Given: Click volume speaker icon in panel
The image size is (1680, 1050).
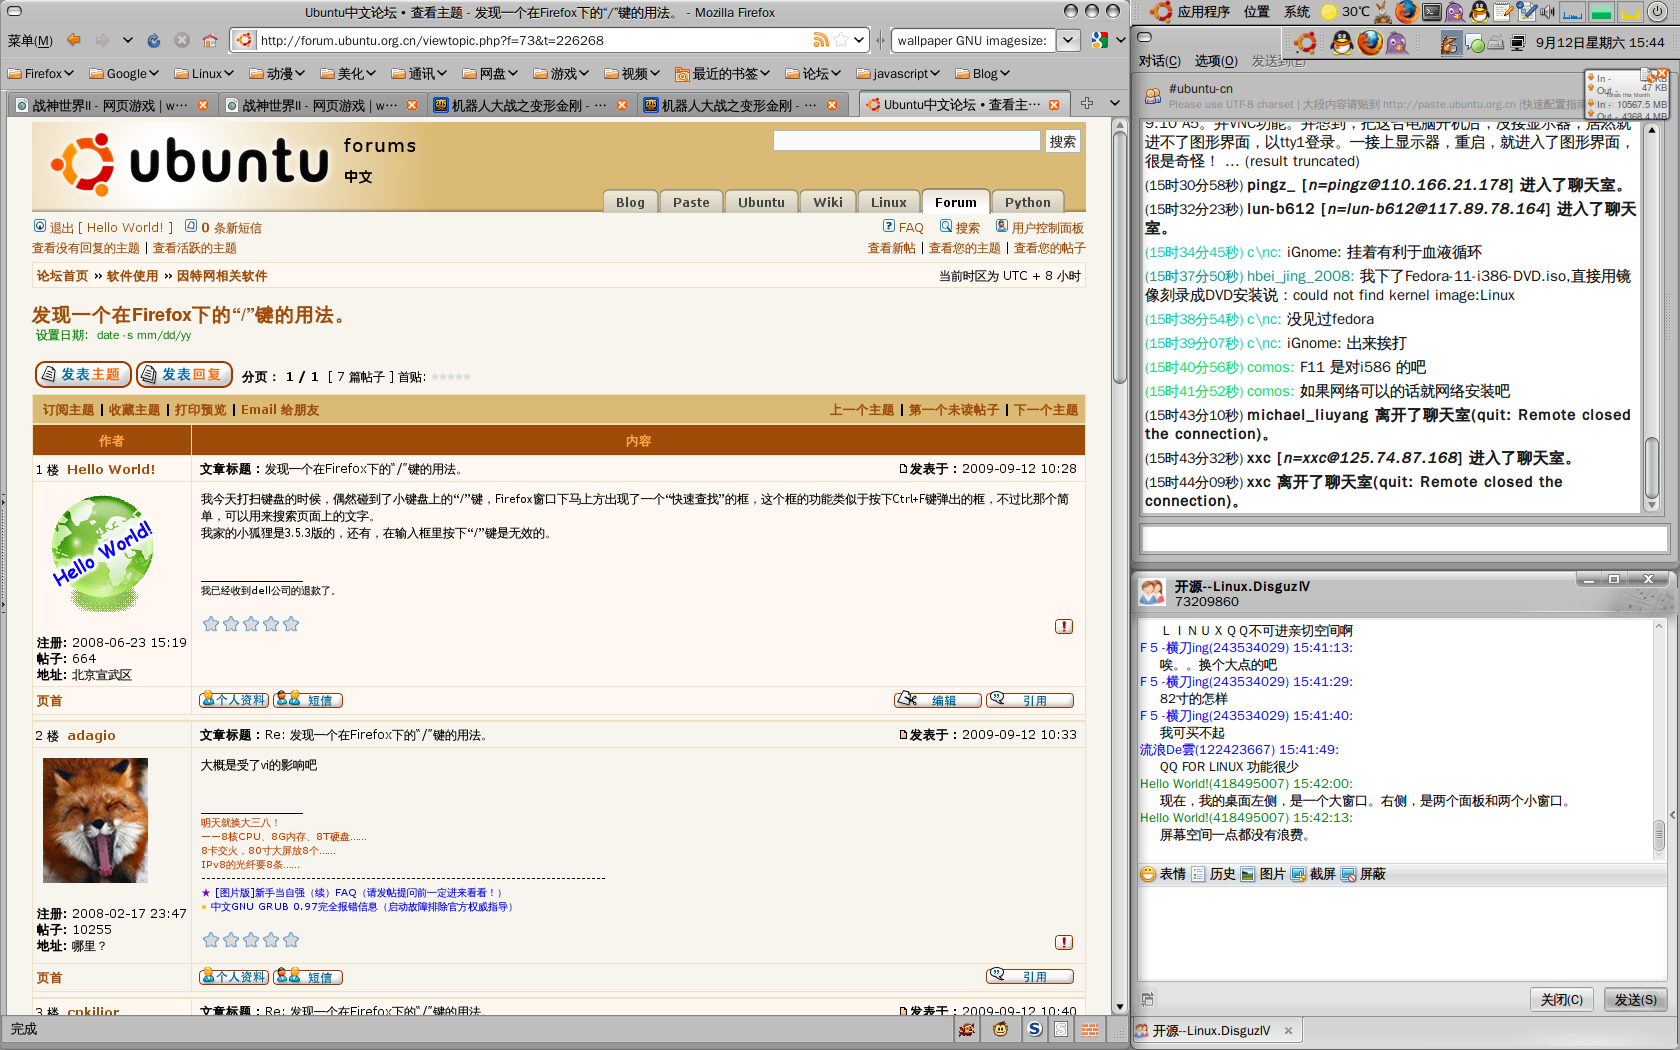Looking at the screenshot, I should click(1547, 12).
